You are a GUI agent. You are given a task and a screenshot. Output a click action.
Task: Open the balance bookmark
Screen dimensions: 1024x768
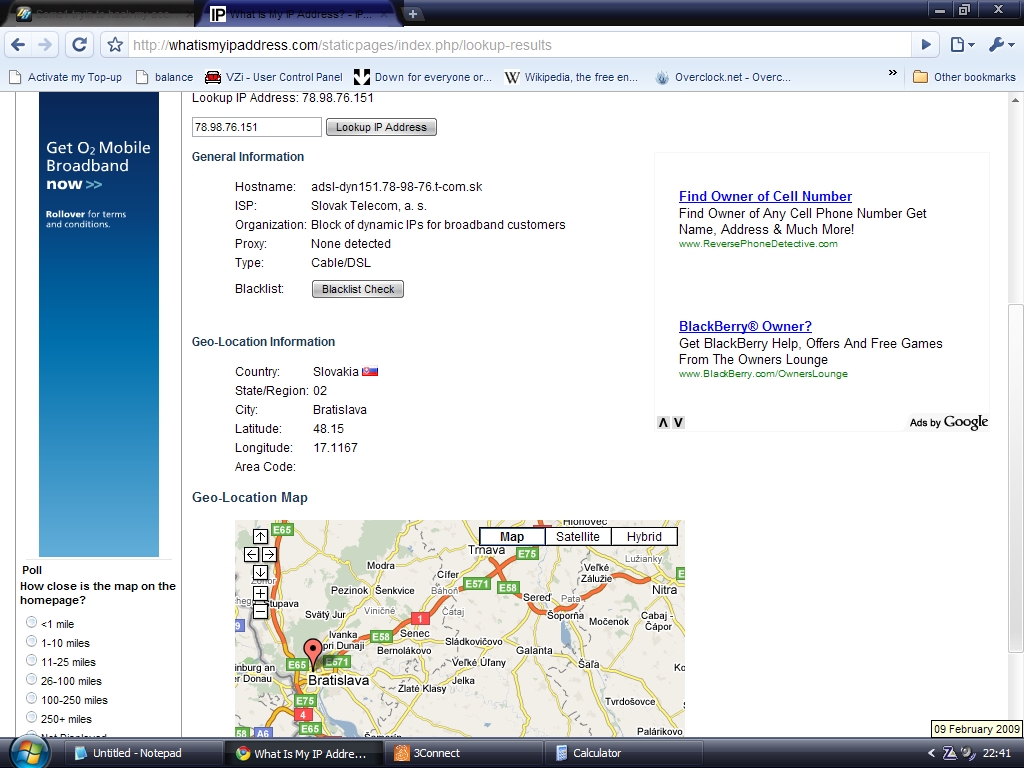click(165, 77)
